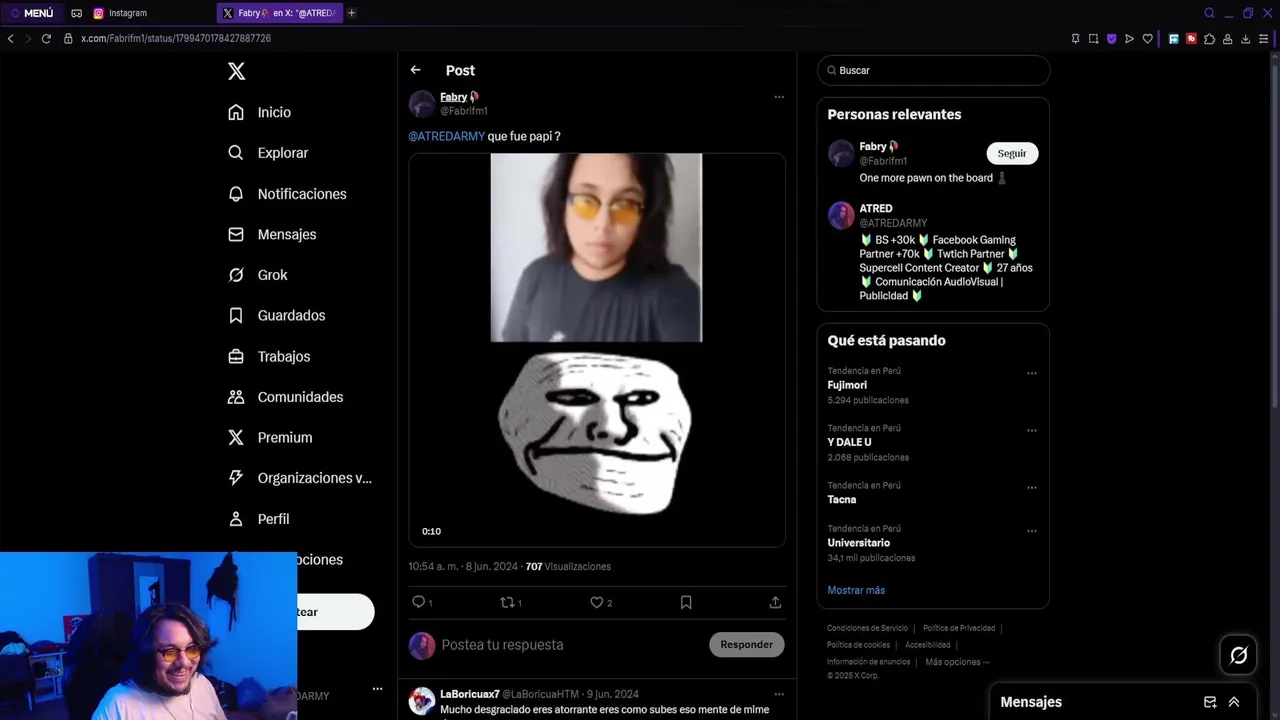The image size is (1280, 720).
Task: Open the more options on Fabry's post
Action: point(779,97)
